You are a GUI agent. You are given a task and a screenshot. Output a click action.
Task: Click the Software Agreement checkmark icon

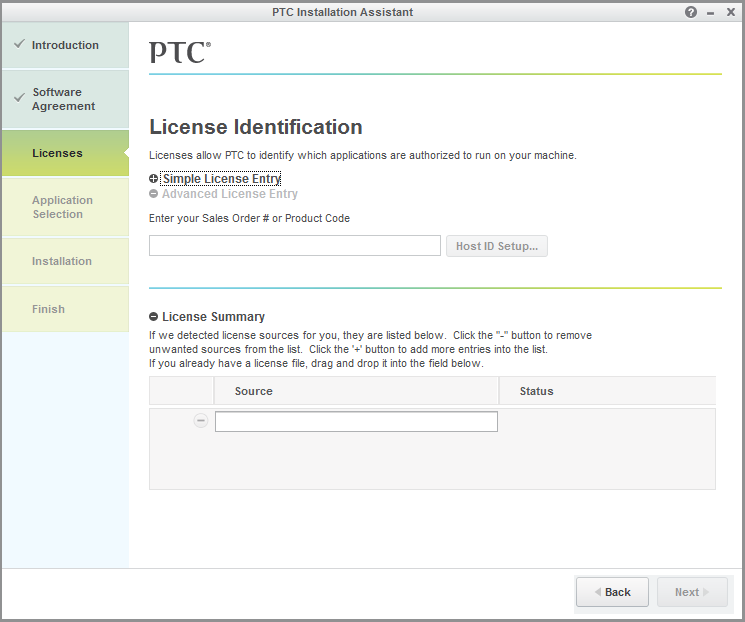(19, 98)
